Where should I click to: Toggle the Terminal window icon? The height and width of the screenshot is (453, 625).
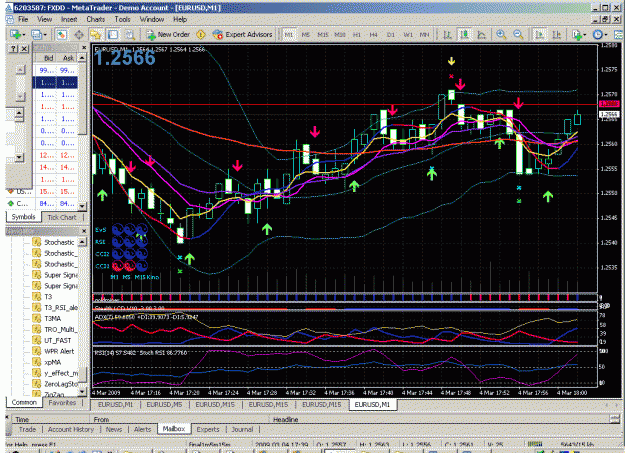point(113,35)
